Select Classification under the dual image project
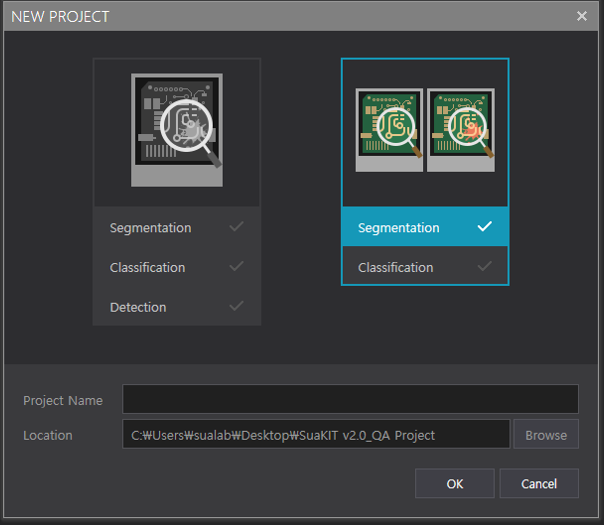This screenshot has height=525, width=604. (425, 266)
